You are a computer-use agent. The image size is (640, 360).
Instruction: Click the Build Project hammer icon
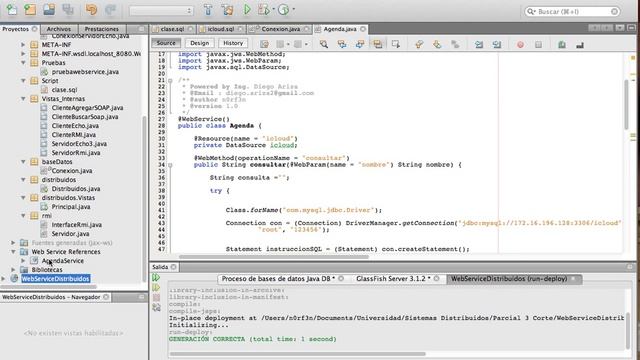[208, 10]
